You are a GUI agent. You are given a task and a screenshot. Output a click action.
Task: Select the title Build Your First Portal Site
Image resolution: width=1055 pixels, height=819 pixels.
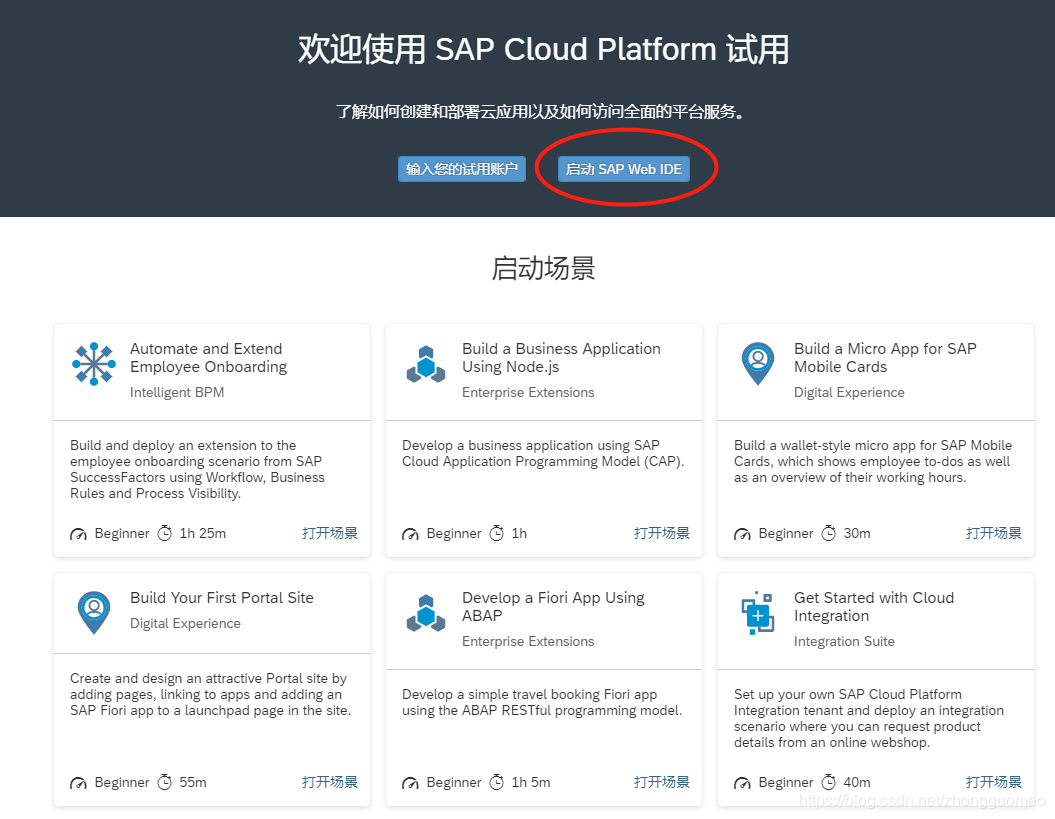222,598
